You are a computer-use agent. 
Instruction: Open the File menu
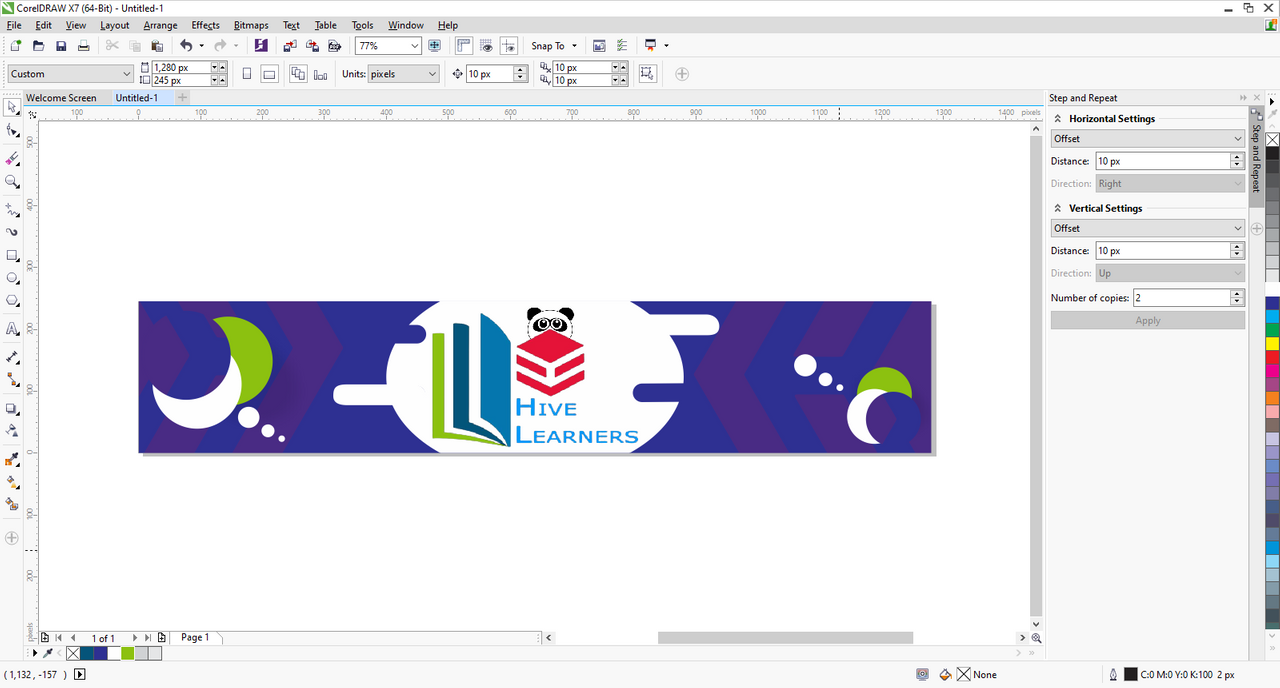[x=14, y=25]
